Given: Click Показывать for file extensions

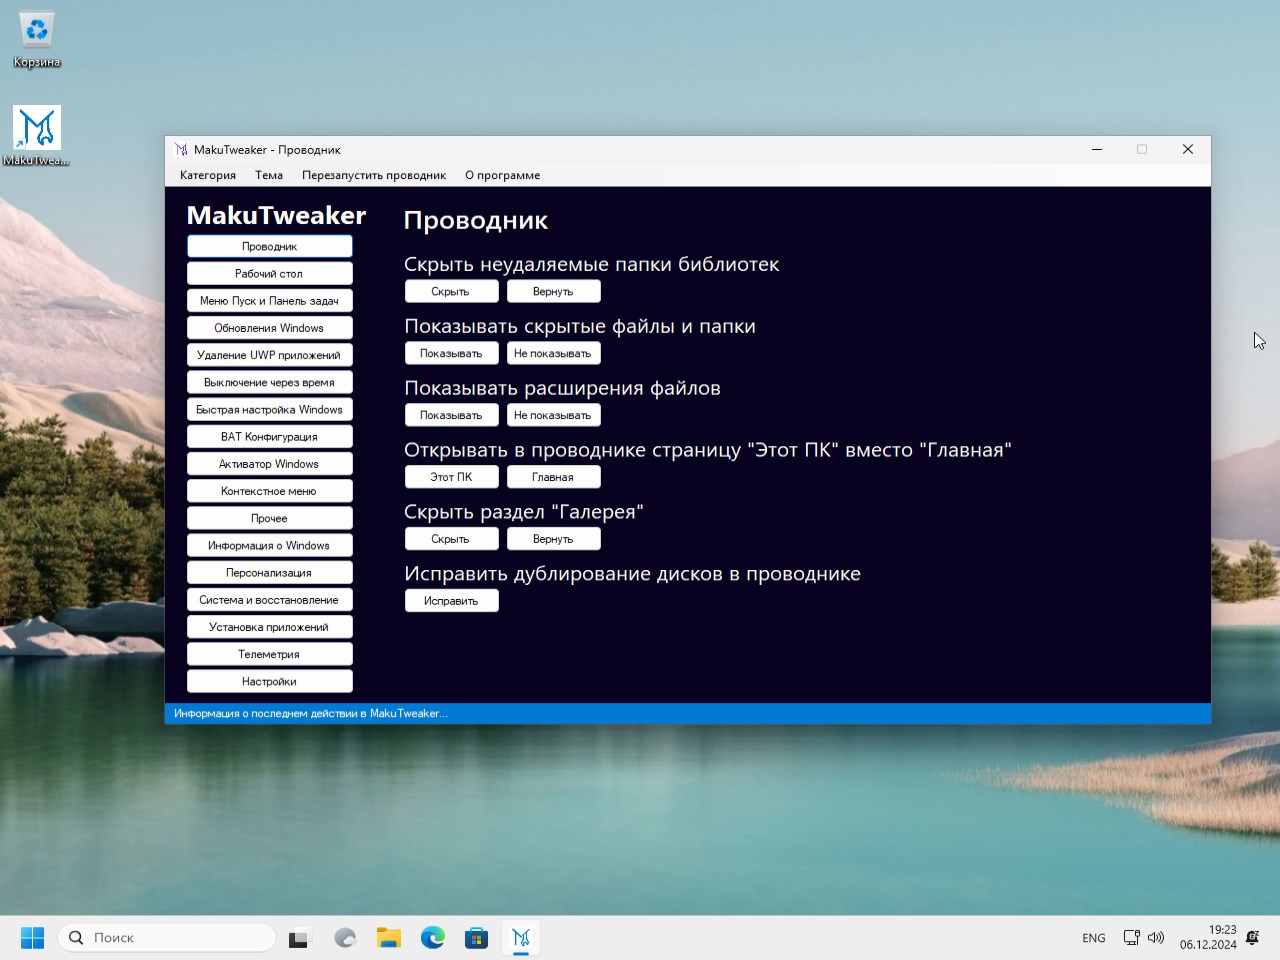Looking at the screenshot, I should click(451, 415).
